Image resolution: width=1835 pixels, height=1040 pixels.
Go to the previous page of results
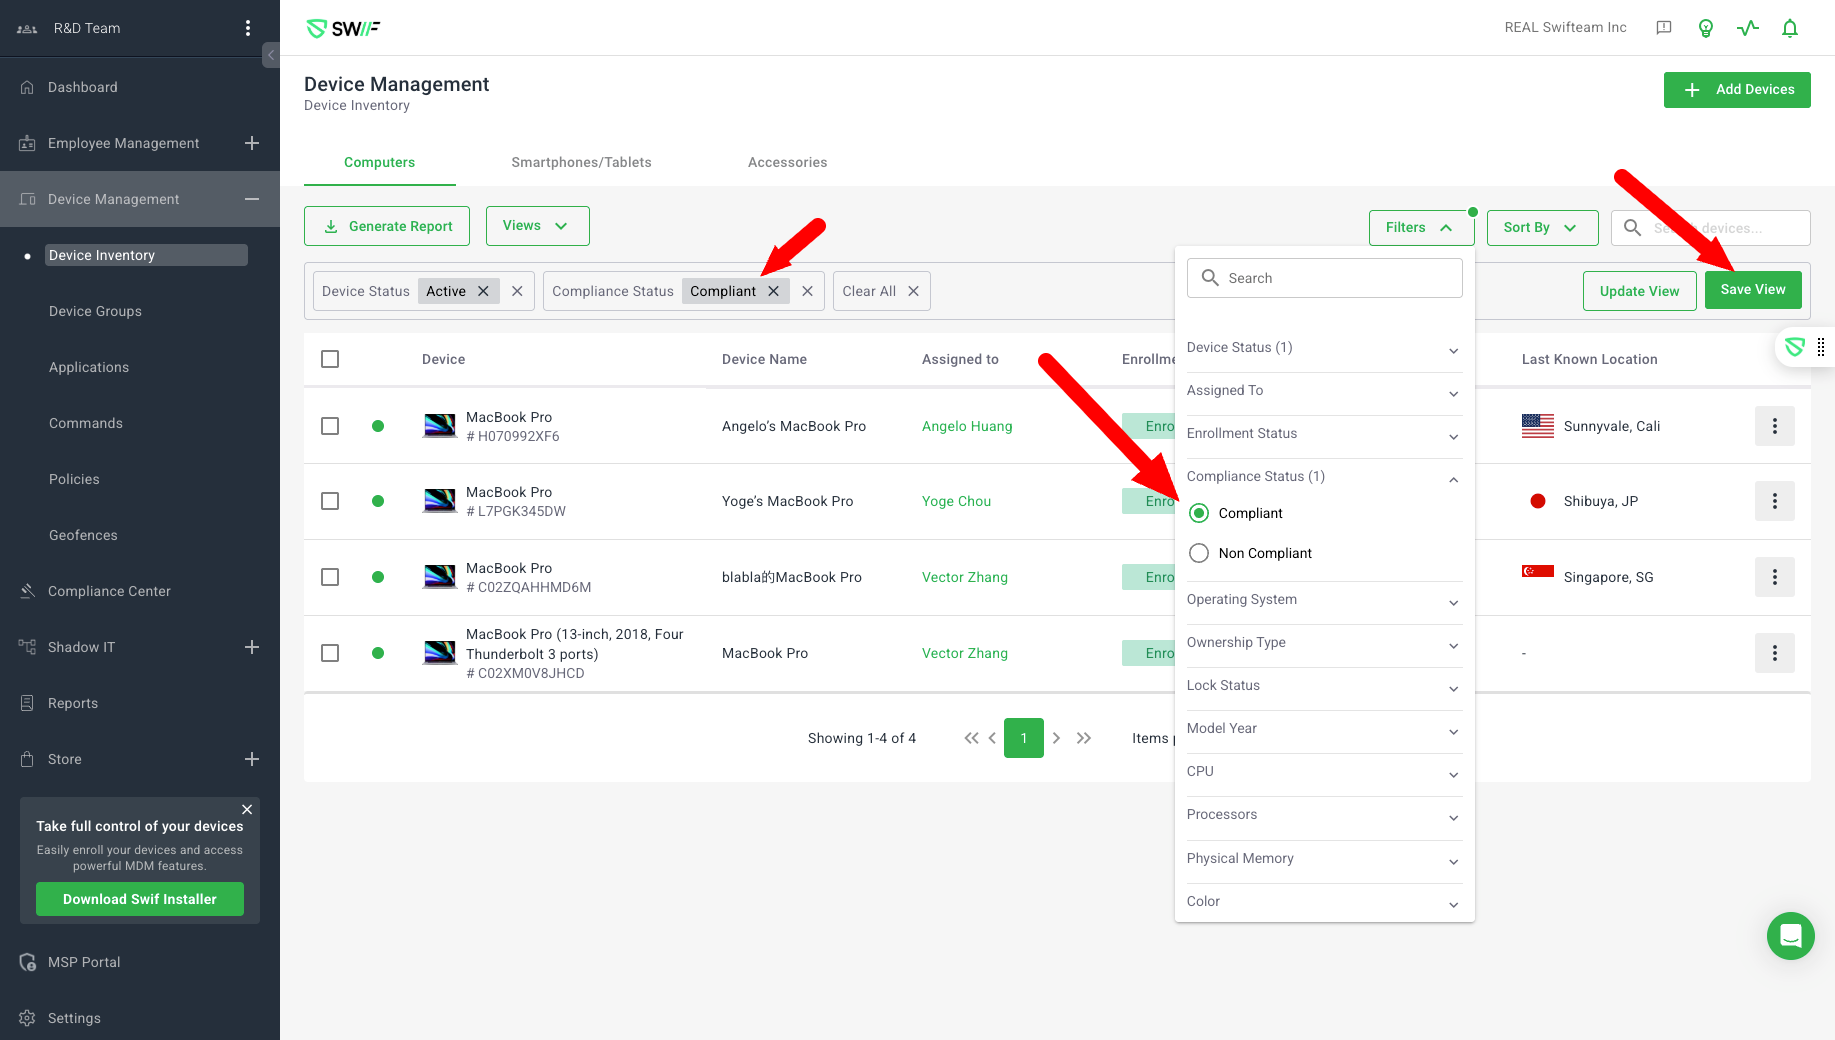coord(992,738)
